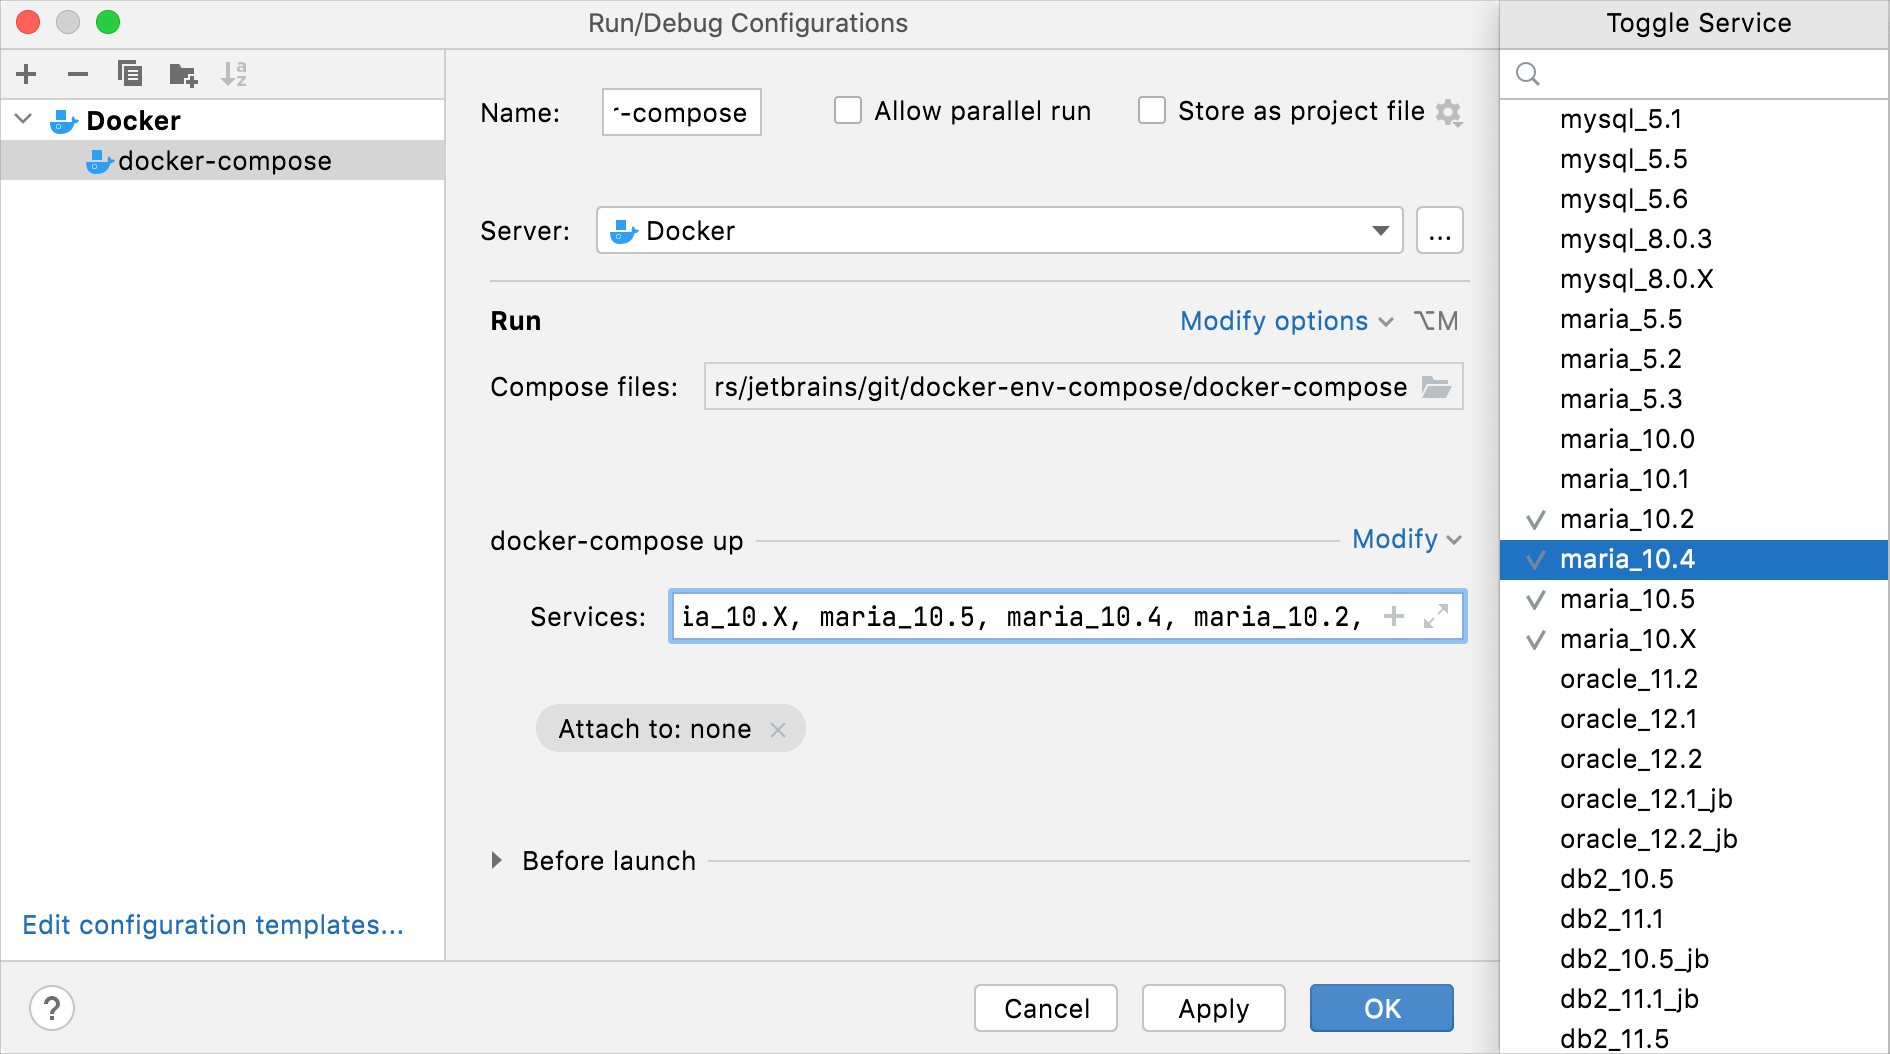Viewport: 1890px width, 1054px height.
Task: Select mysql_5.6 in service list
Action: [1694, 199]
